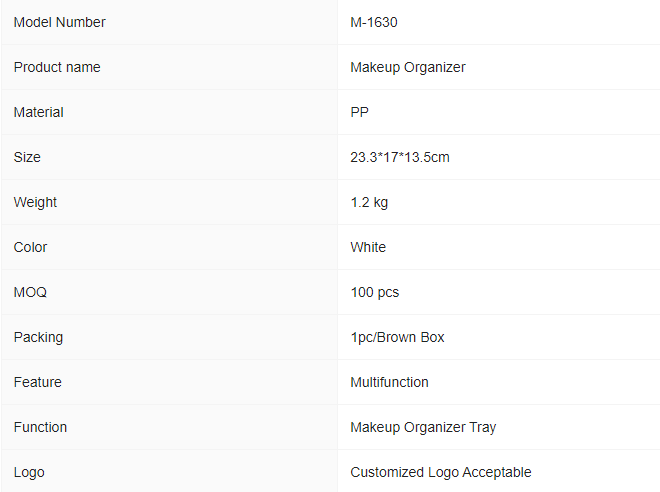Select the Customized Logo Acceptable text
This screenshot has height=492, width=660.
(441, 473)
